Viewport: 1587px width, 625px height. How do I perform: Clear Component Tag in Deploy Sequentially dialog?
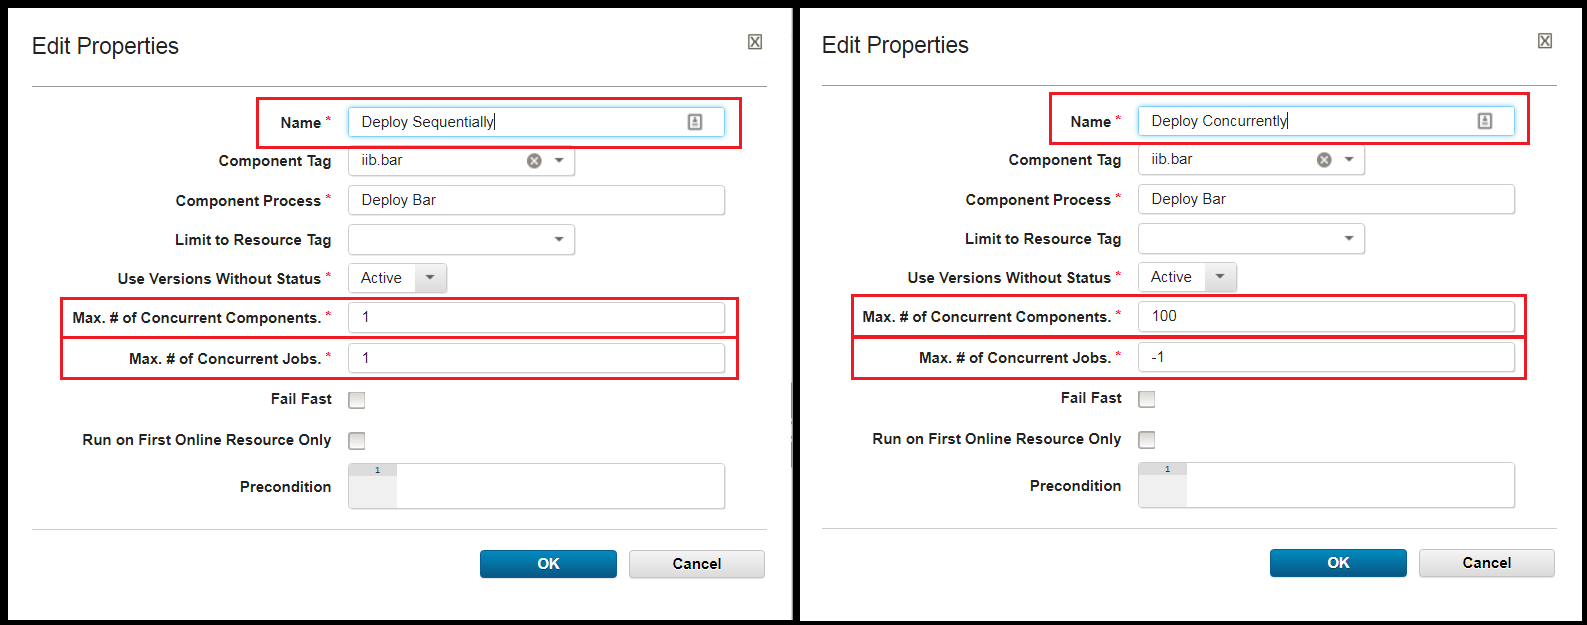(x=534, y=161)
